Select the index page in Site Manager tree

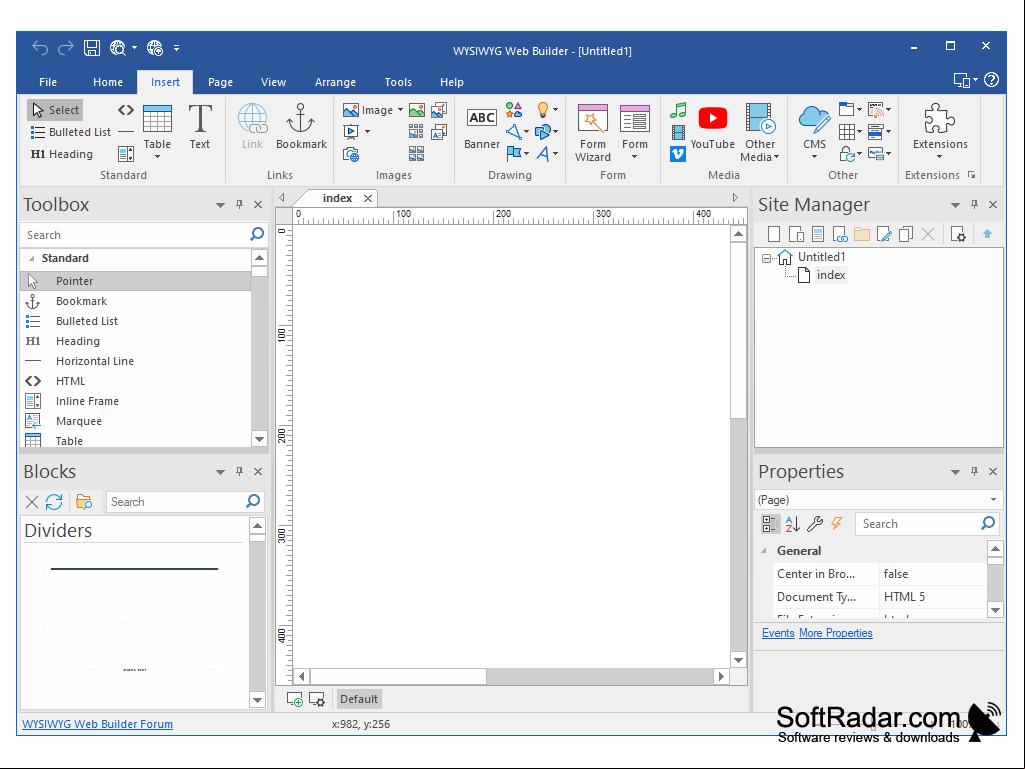pos(831,275)
